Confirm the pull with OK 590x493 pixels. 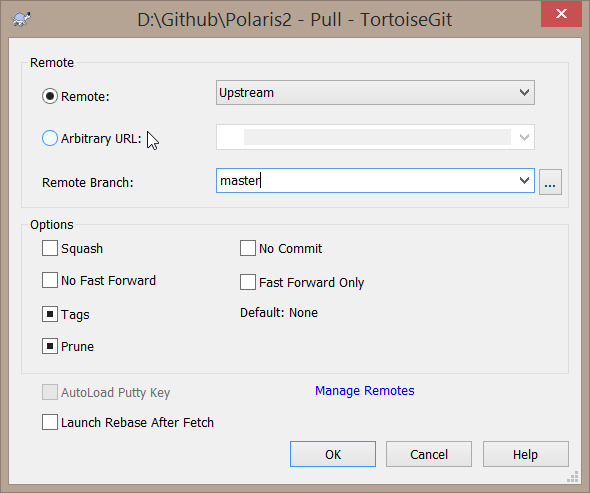[333, 454]
